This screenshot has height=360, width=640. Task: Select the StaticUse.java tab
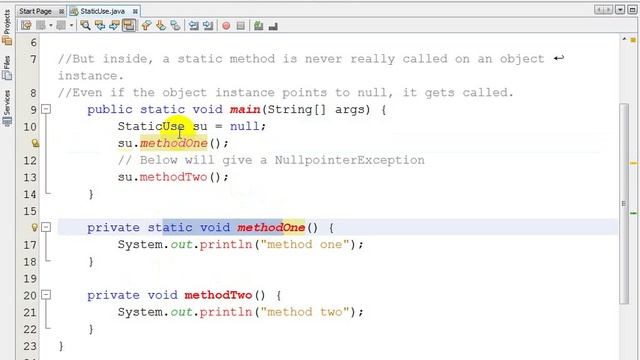pos(102,11)
